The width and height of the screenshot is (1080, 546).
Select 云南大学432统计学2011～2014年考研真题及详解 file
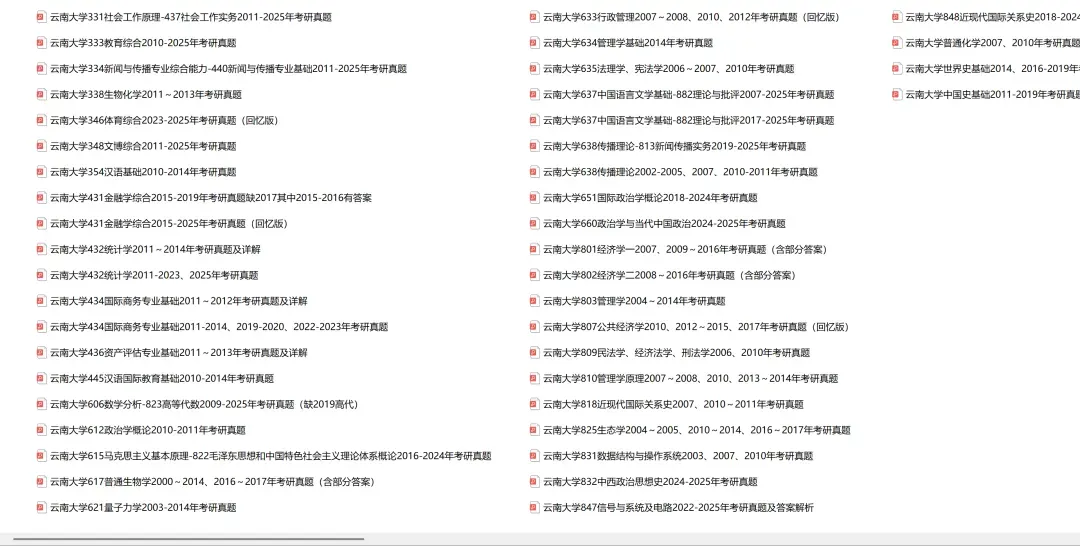[x=155, y=249]
